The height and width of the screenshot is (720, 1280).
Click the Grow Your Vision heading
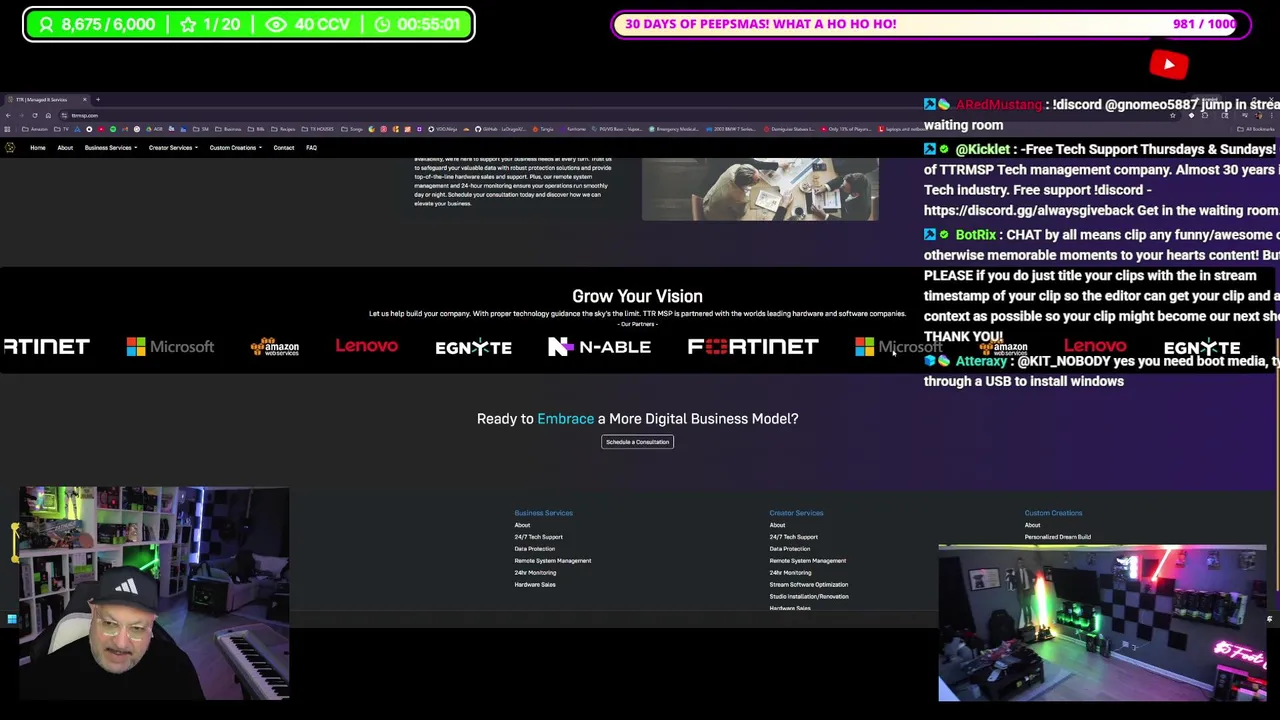click(637, 296)
